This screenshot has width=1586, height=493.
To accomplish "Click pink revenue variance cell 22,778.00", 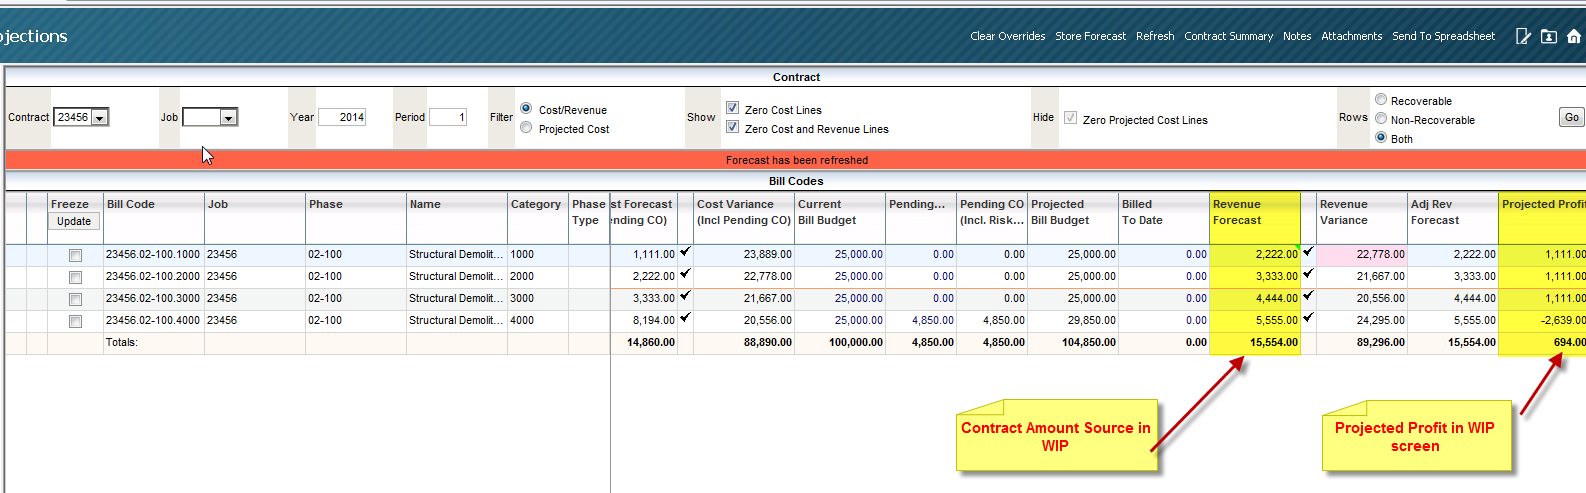I will tap(1362, 254).
